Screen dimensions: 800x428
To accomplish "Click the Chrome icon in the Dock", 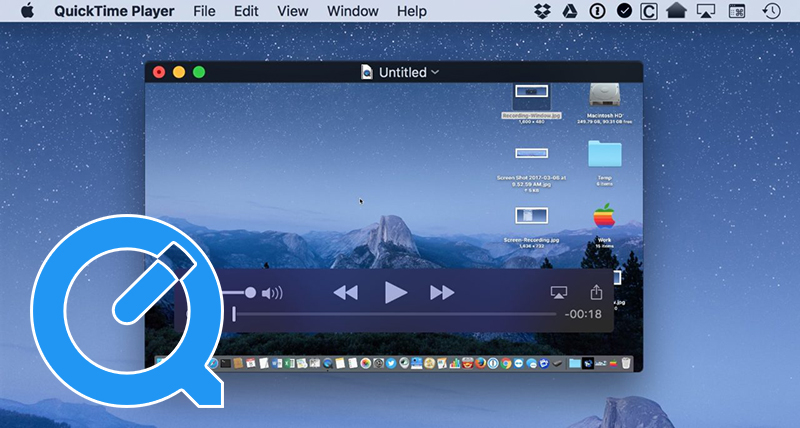I will point(506,363).
